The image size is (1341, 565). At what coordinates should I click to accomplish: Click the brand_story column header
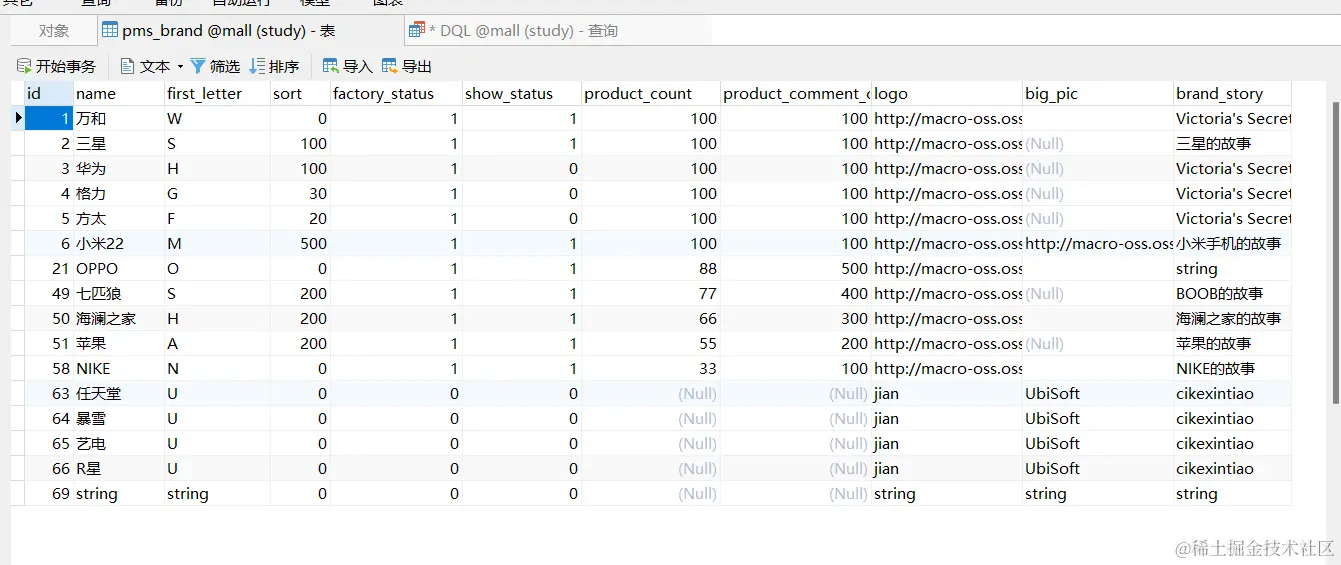[1232, 93]
